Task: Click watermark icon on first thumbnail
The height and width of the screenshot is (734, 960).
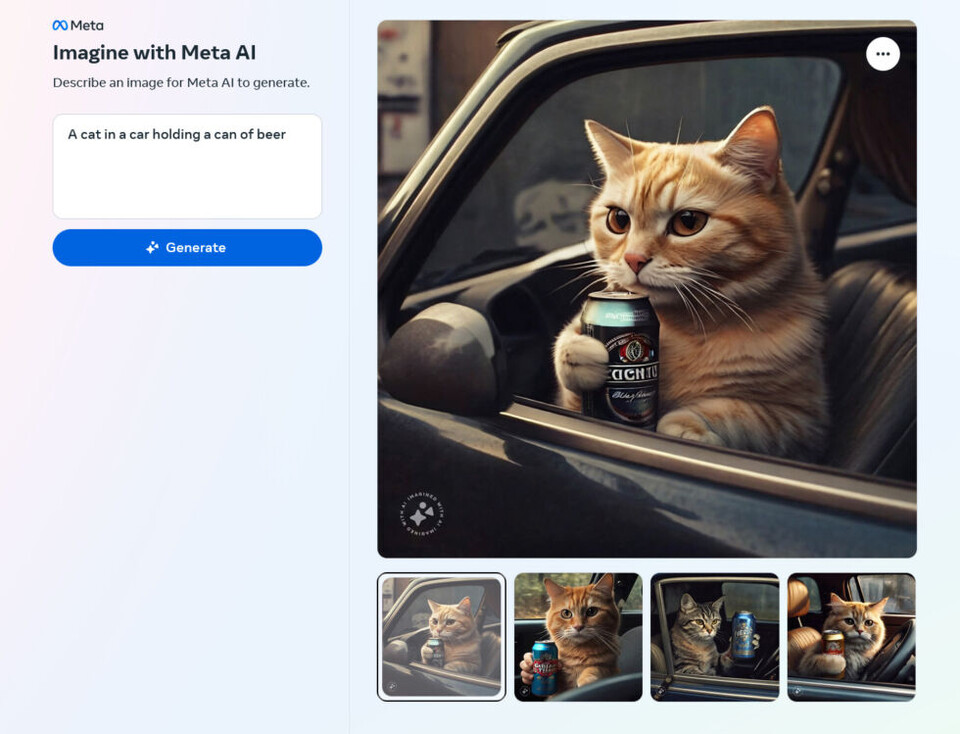Action: click(392, 687)
